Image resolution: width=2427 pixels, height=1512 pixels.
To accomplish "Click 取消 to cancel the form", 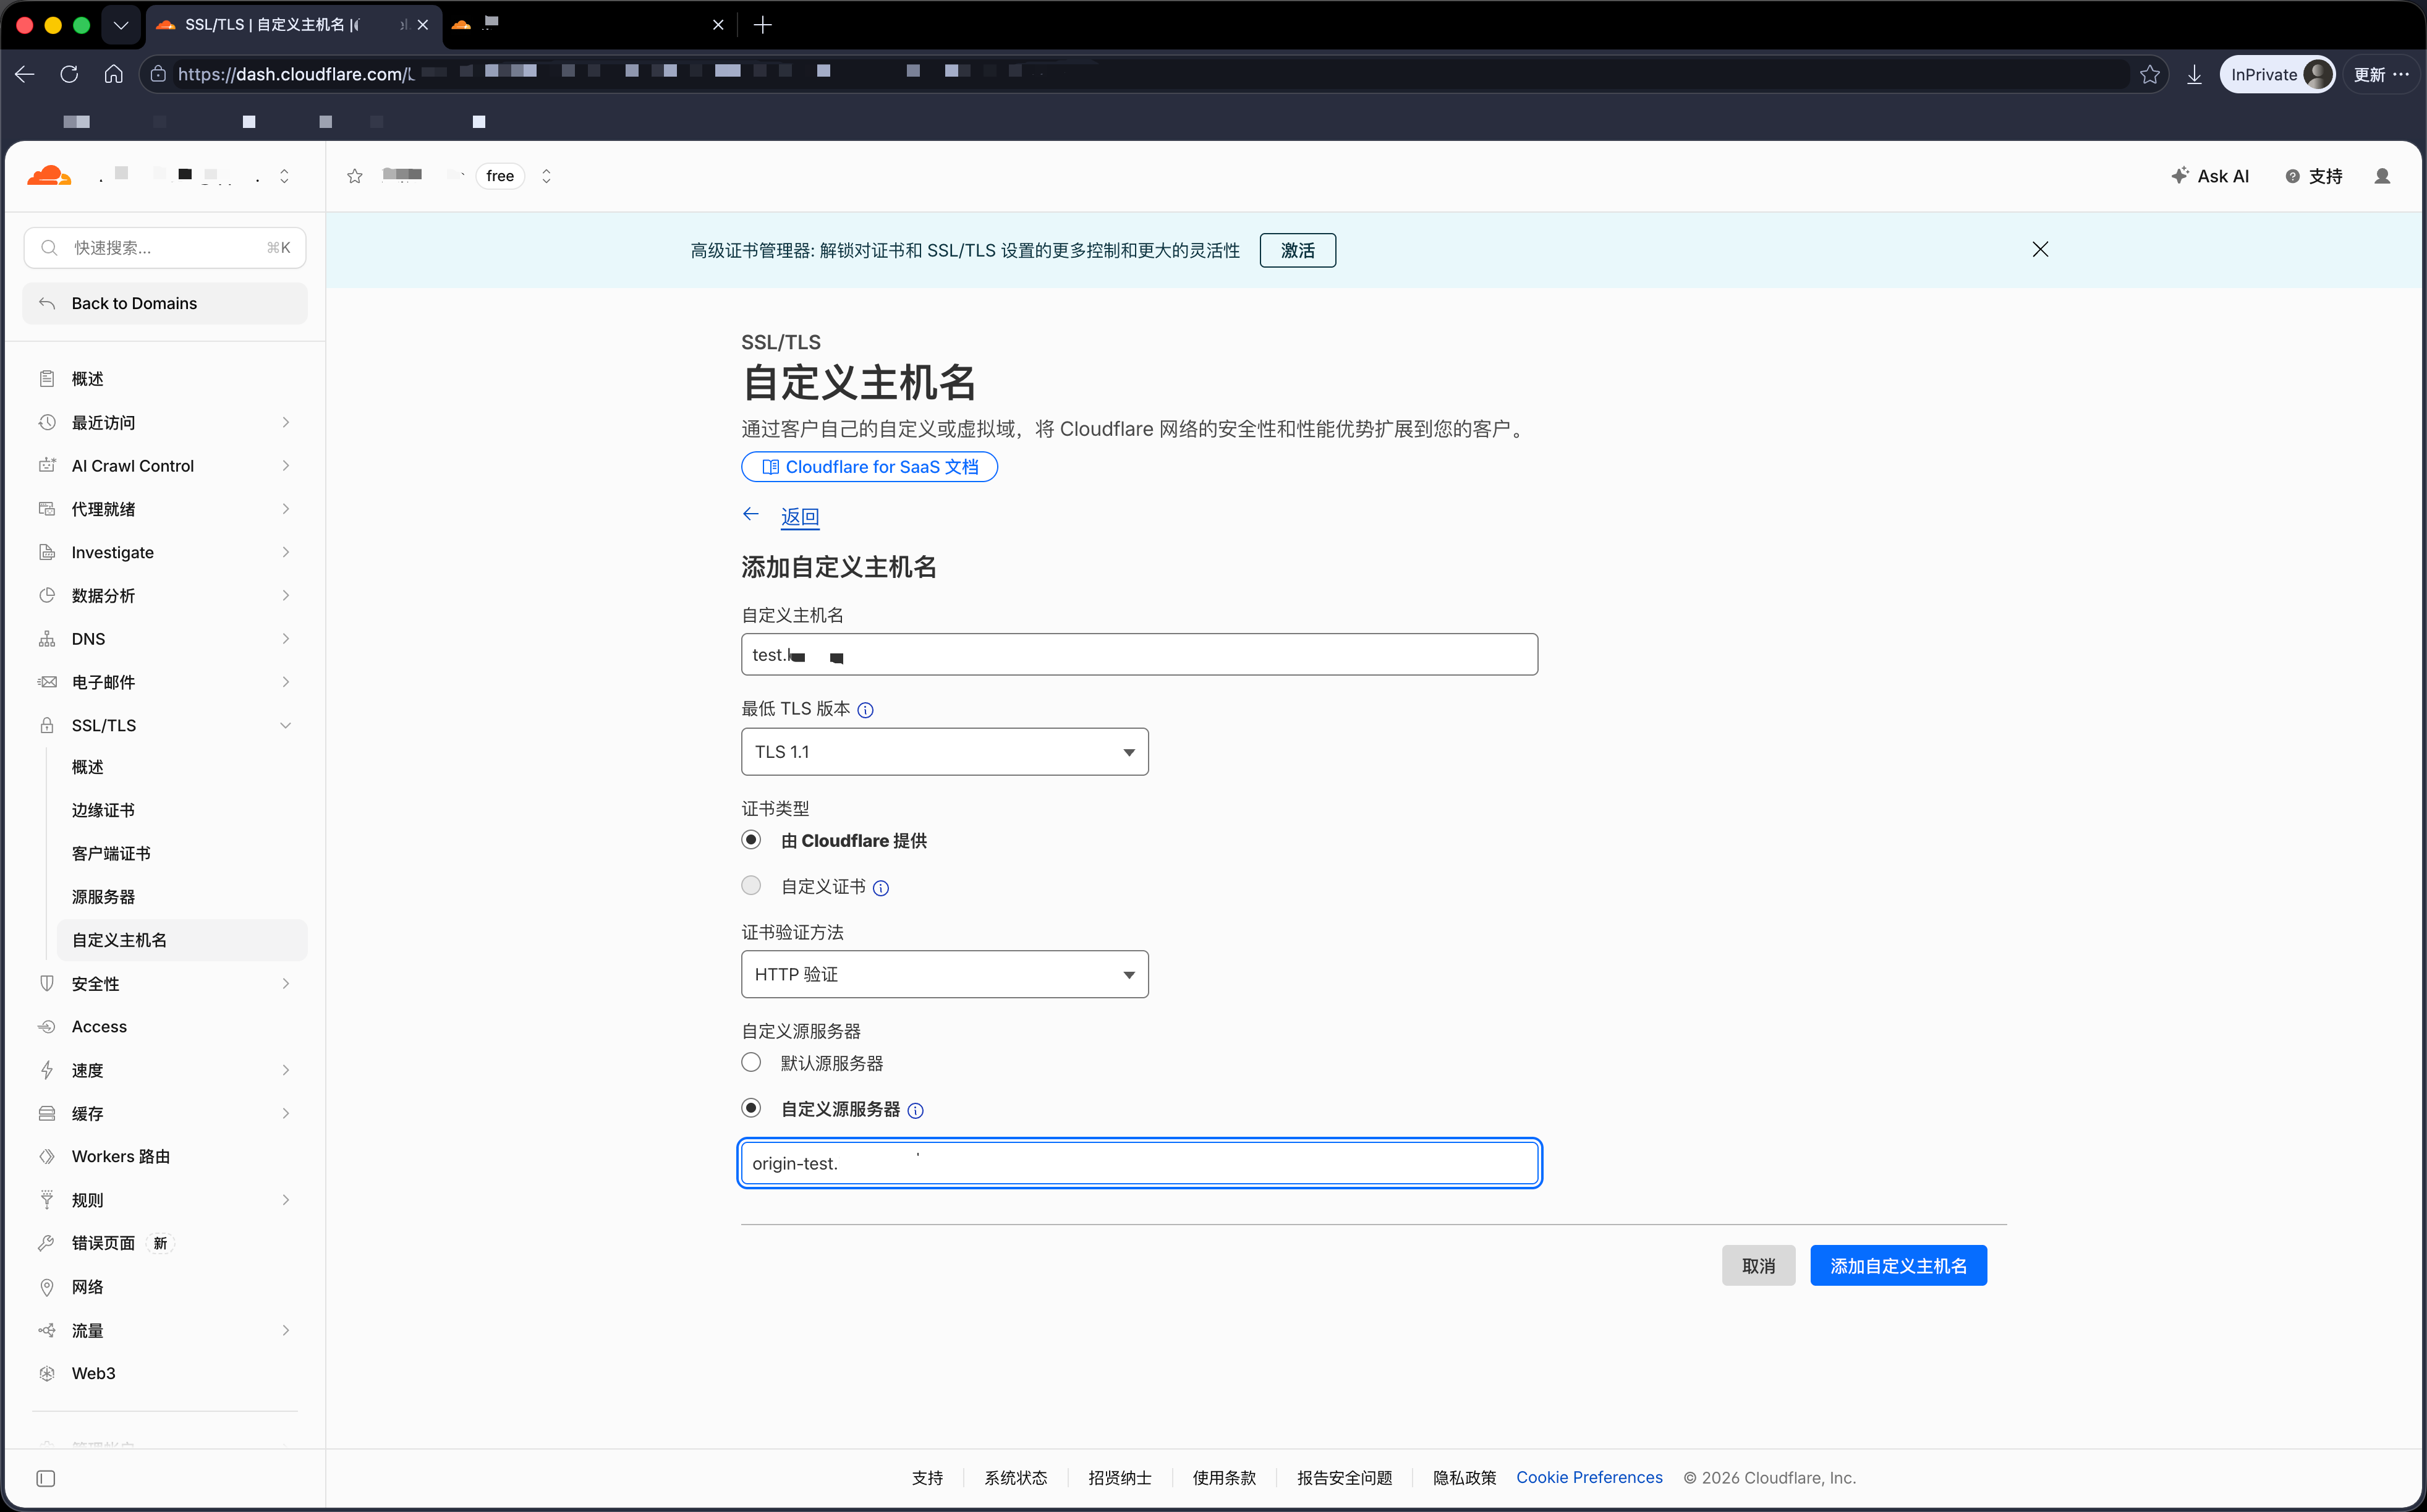I will click(x=1758, y=1266).
